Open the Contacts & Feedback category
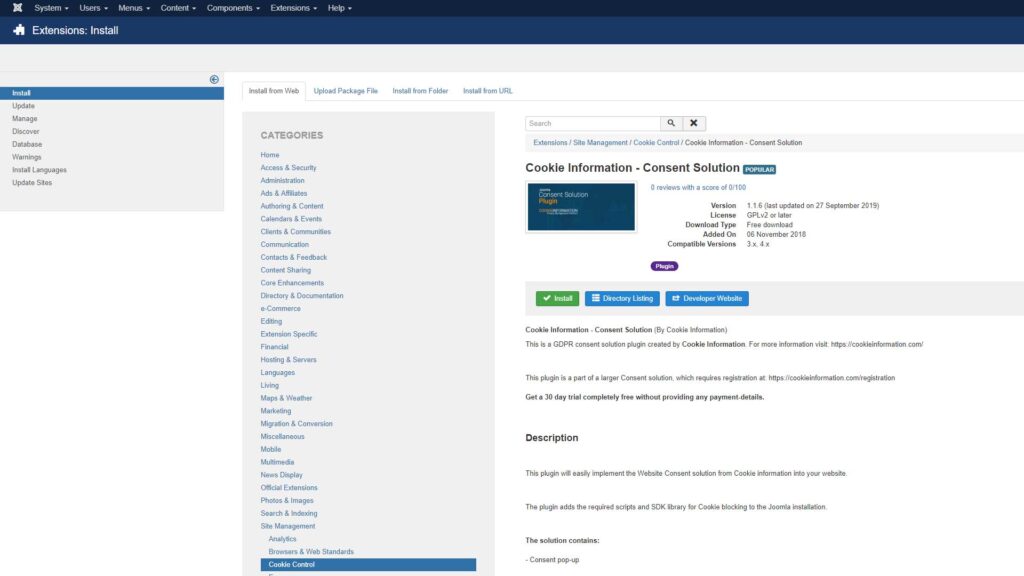Image resolution: width=1024 pixels, height=576 pixels. pos(293,257)
